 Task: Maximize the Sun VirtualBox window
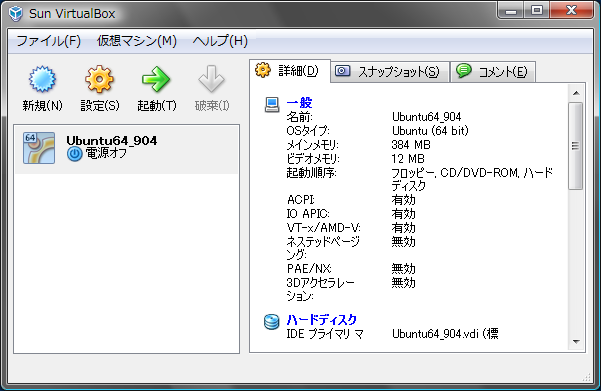click(537, 10)
